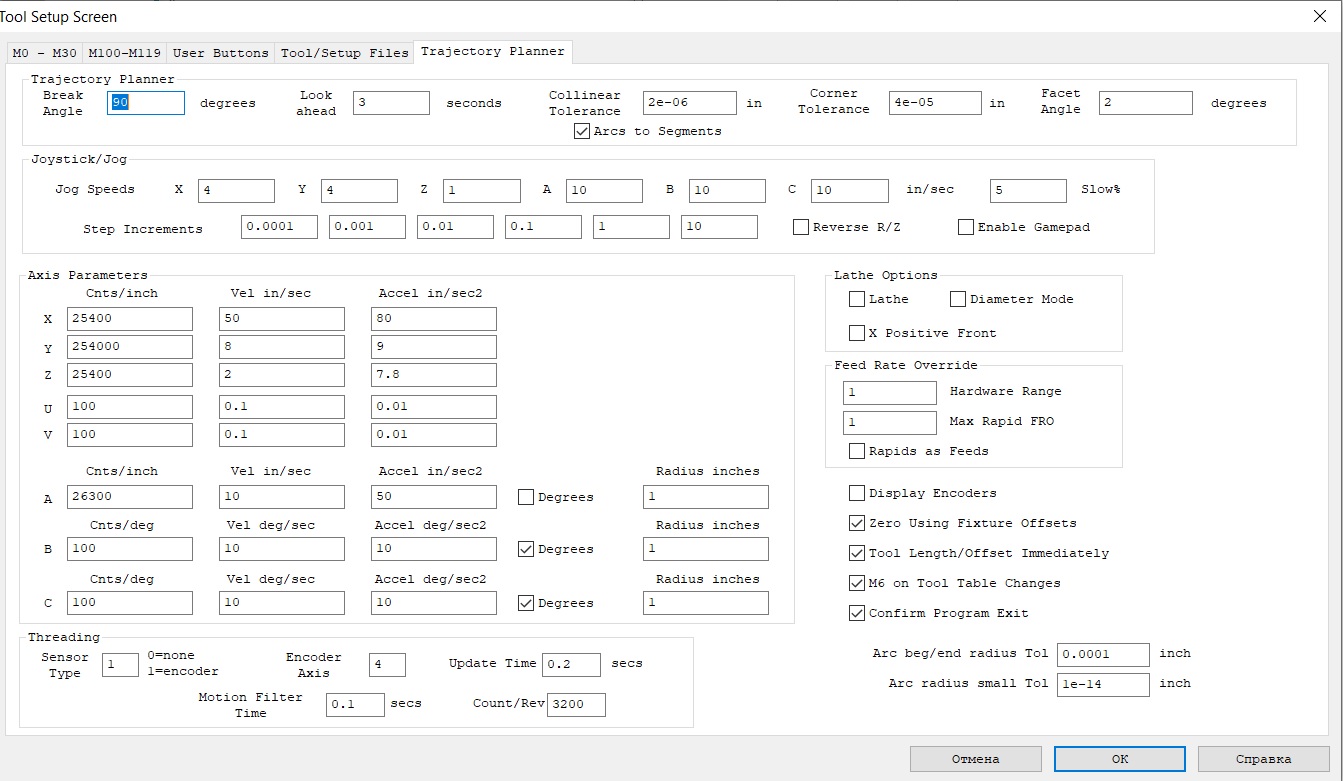Open help with the Справка button
This screenshot has width=1343, height=781.
tap(1263, 759)
